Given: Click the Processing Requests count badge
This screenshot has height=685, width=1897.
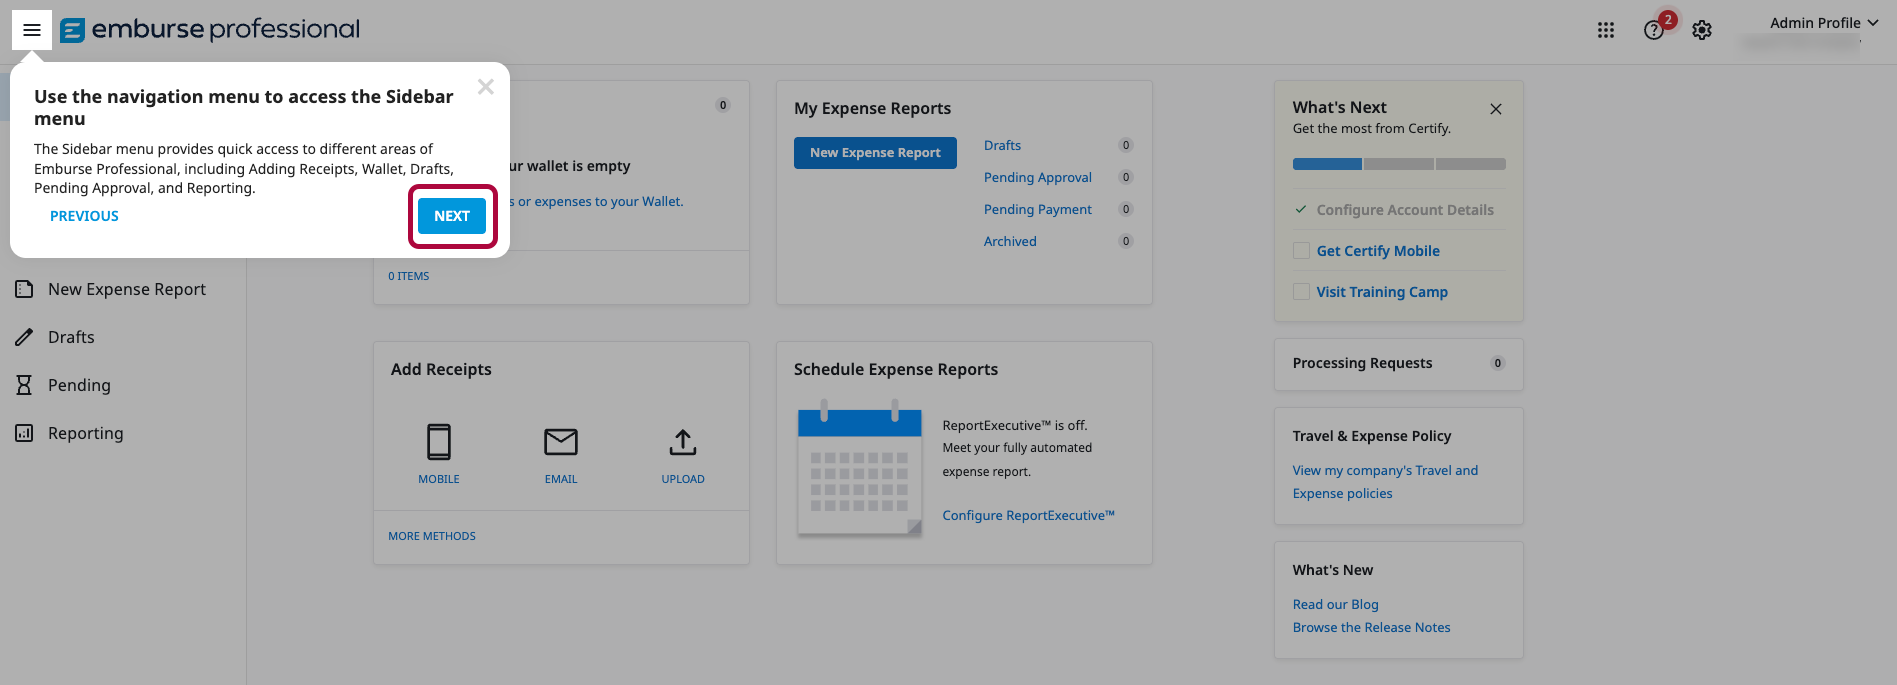Looking at the screenshot, I should [x=1498, y=363].
